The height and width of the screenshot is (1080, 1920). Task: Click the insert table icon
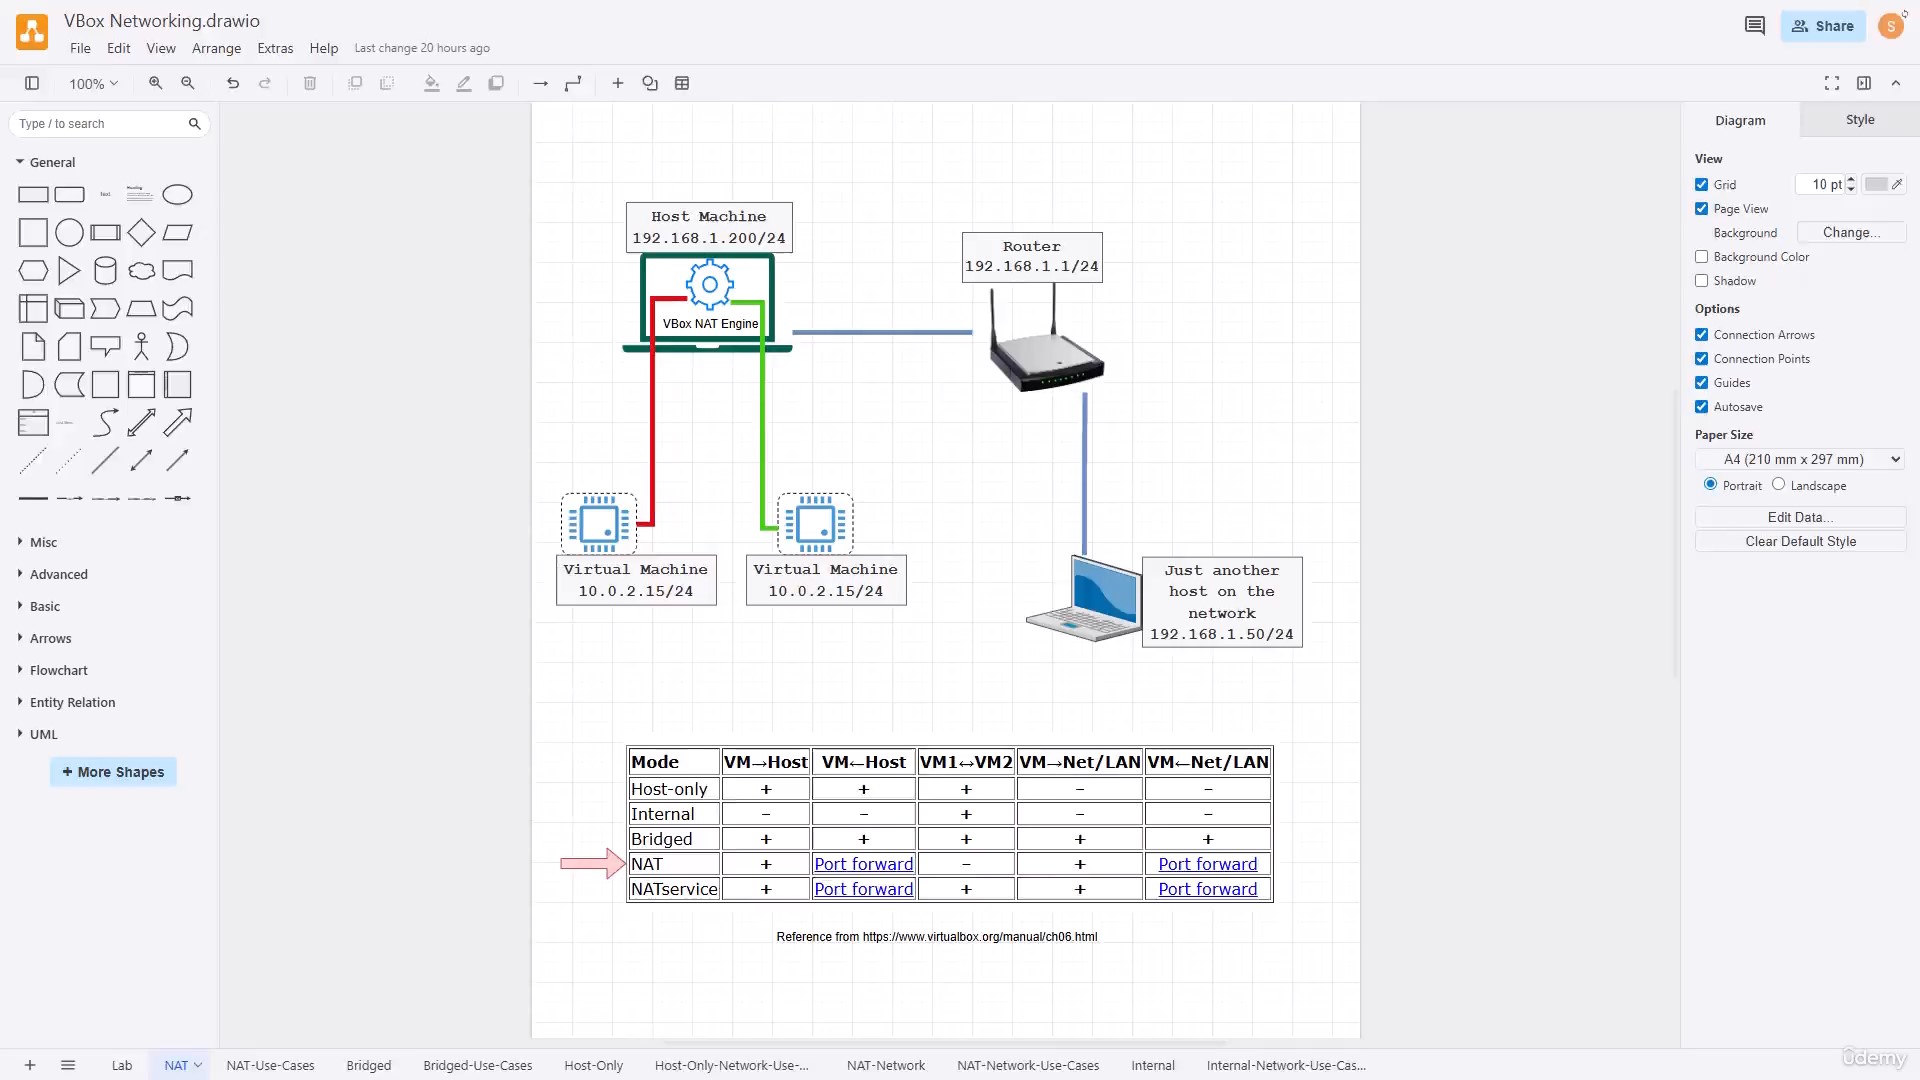[682, 84]
